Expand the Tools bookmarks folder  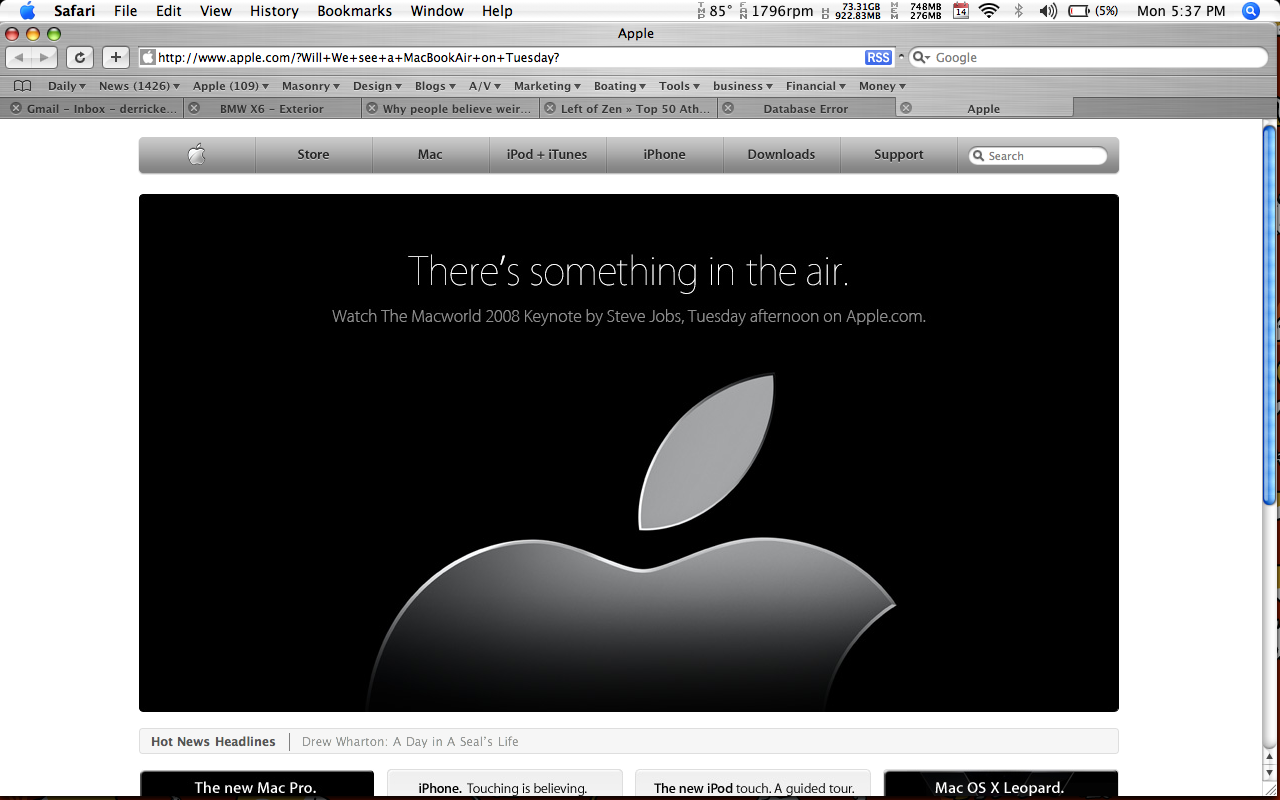click(679, 86)
